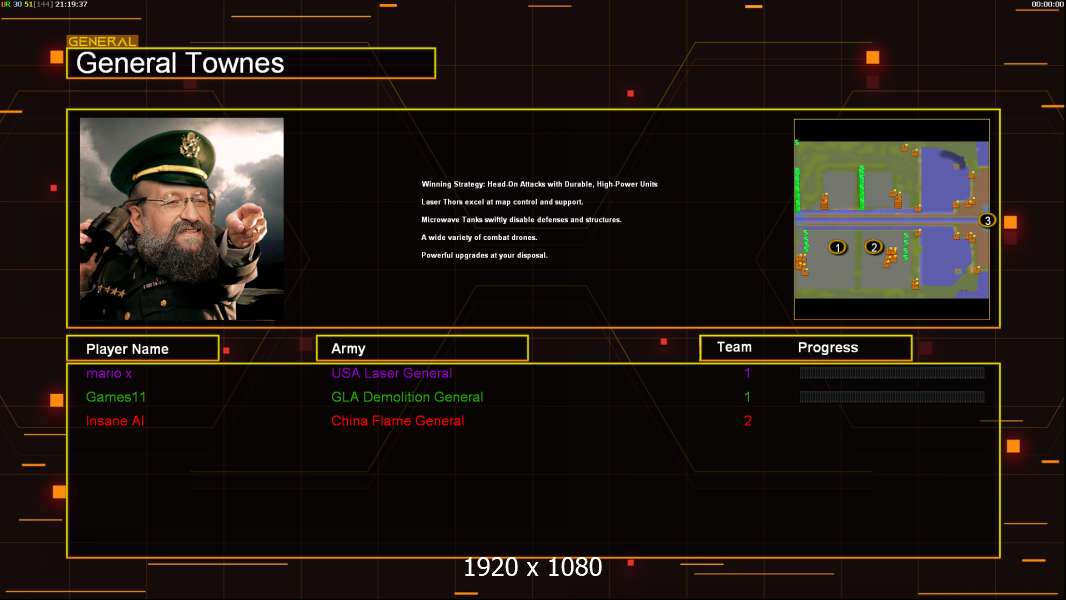Click the Team column header
Image resolution: width=1066 pixels, height=600 pixels.
click(x=734, y=347)
